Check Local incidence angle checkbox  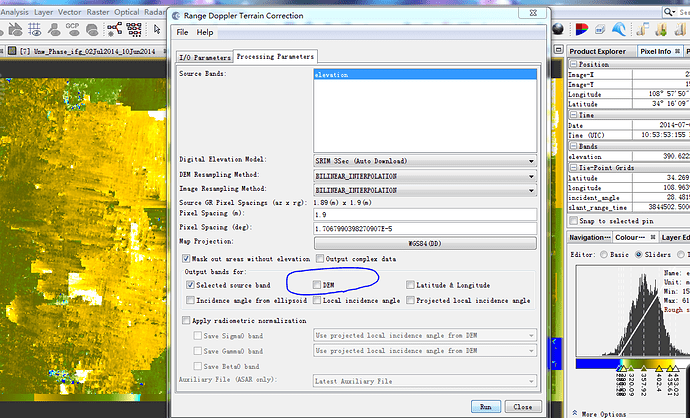point(317,301)
